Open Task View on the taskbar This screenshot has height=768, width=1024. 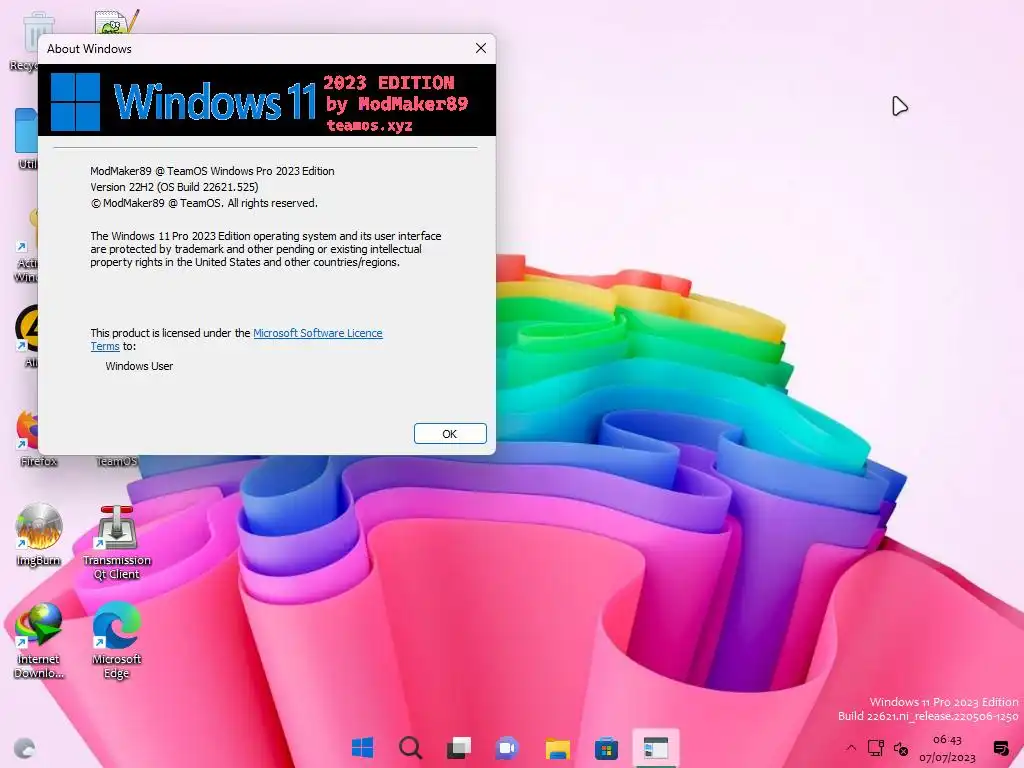(458, 748)
